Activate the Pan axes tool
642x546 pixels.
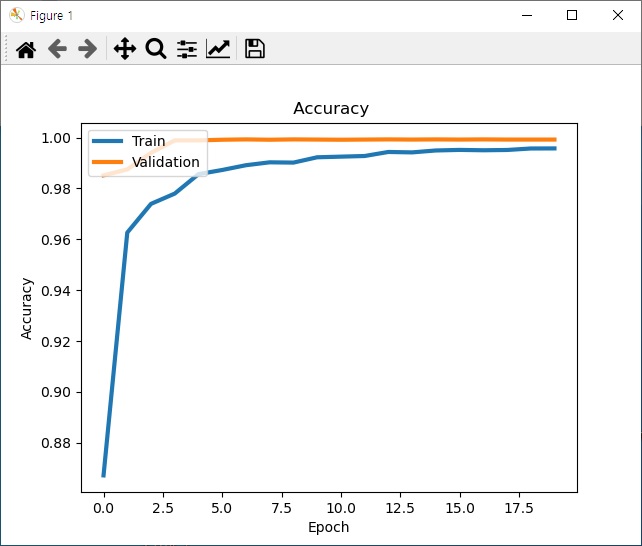click(125, 49)
